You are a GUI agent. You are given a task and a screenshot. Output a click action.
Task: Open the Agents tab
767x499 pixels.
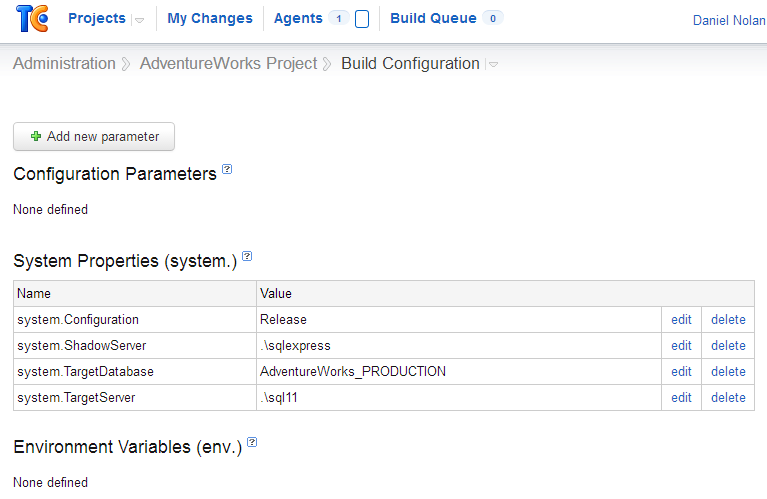(298, 19)
